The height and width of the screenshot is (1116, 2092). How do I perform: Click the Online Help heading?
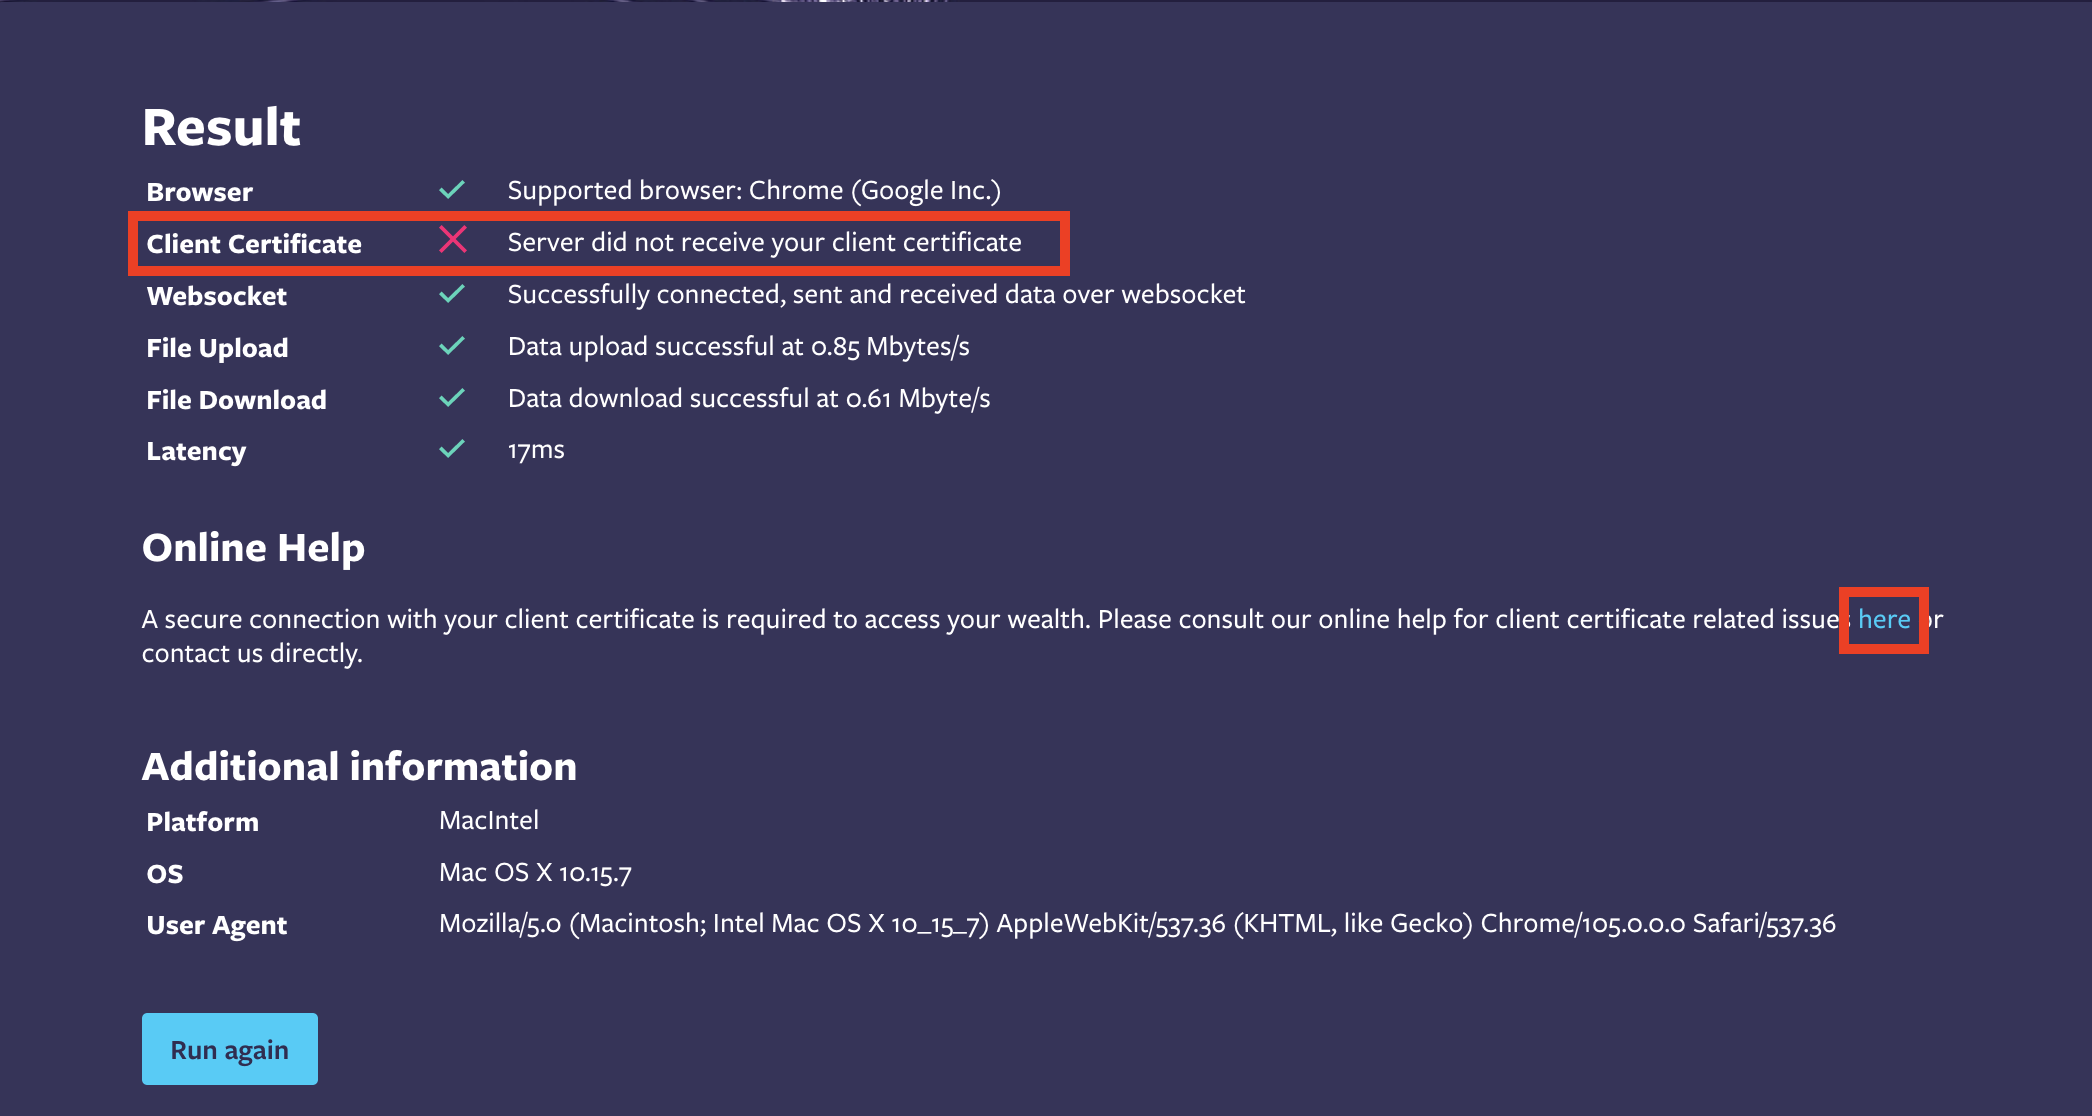253,548
